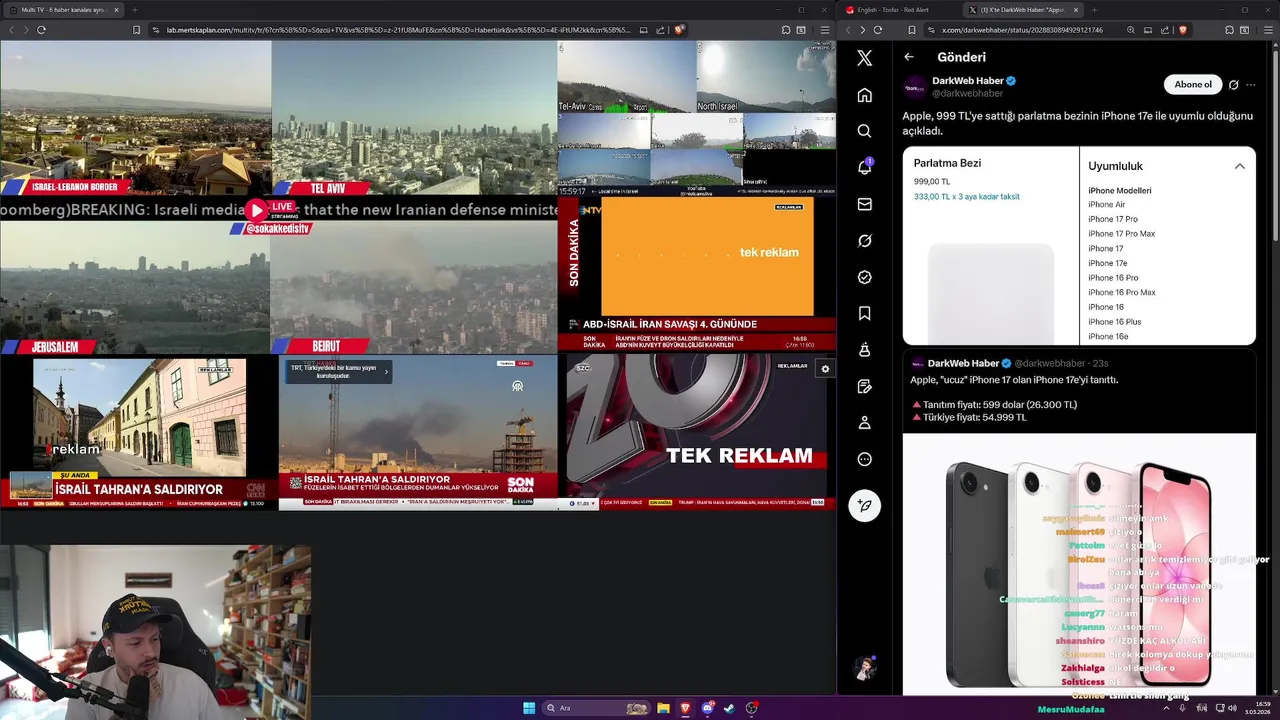Open X notifications bell icon
Viewport: 1280px width, 720px height.
point(865,167)
